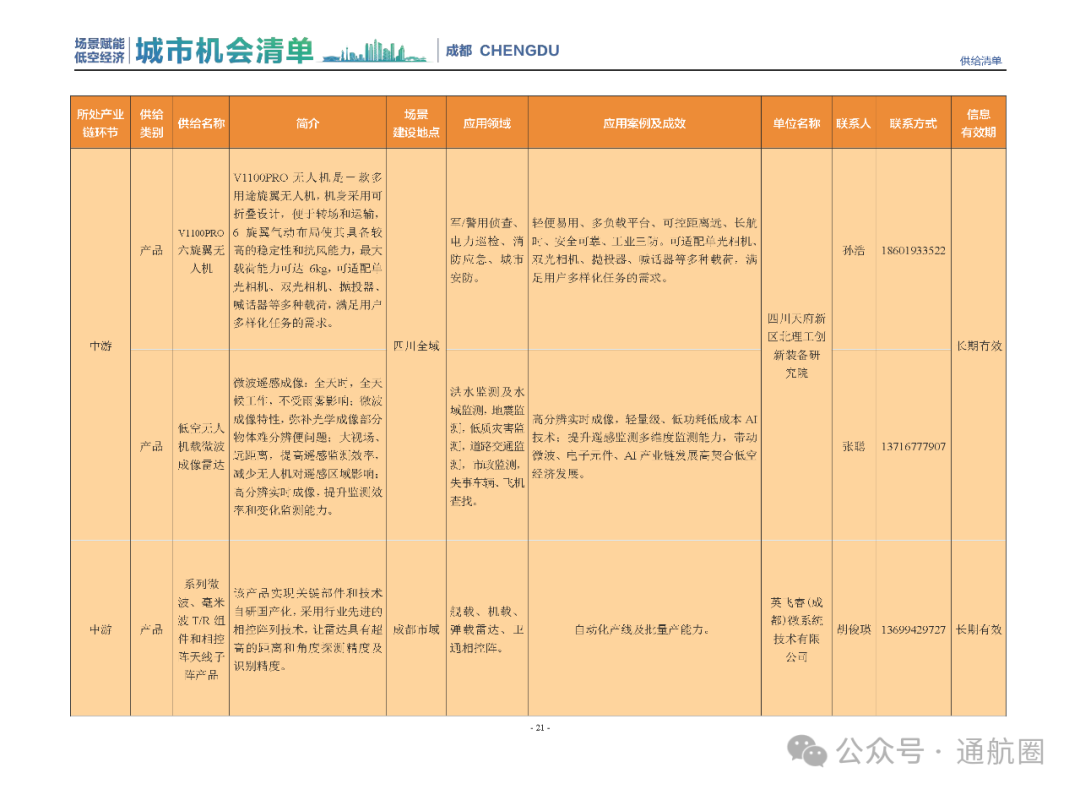Click the 军/警用侦查 application field cell
Viewport: 1080px width, 795px height.
(x=487, y=250)
